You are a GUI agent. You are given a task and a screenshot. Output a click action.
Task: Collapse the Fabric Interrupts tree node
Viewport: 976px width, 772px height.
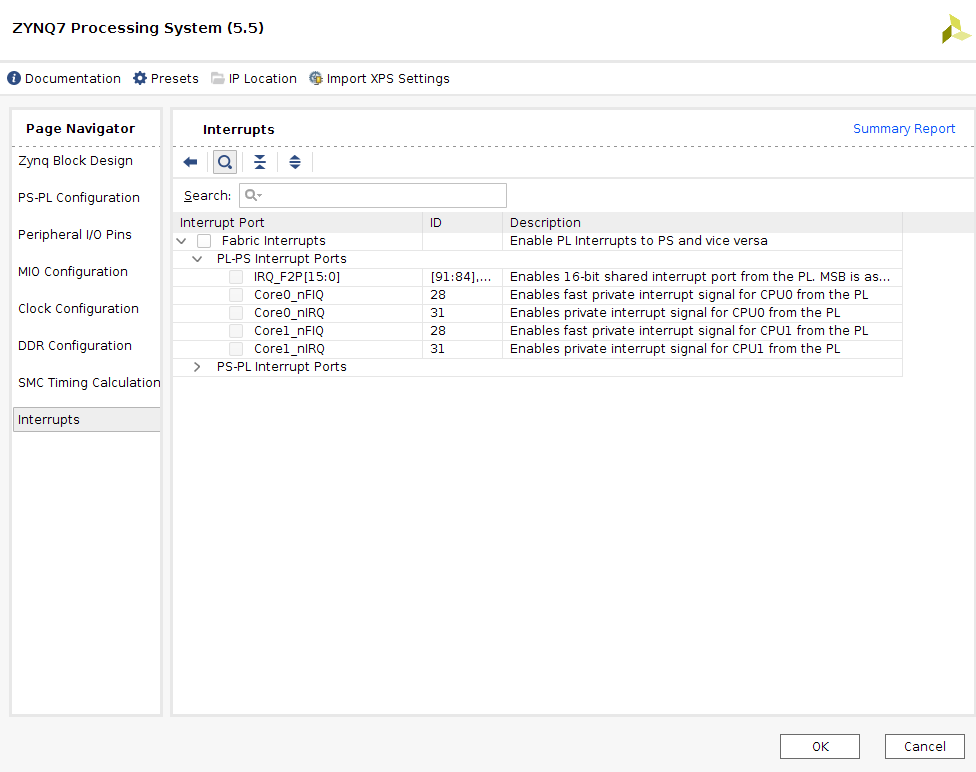pos(182,241)
